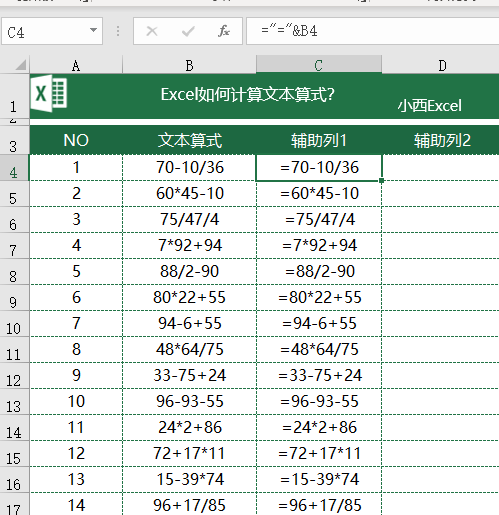
Task: Click NO cell with value 13
Action: point(76,480)
